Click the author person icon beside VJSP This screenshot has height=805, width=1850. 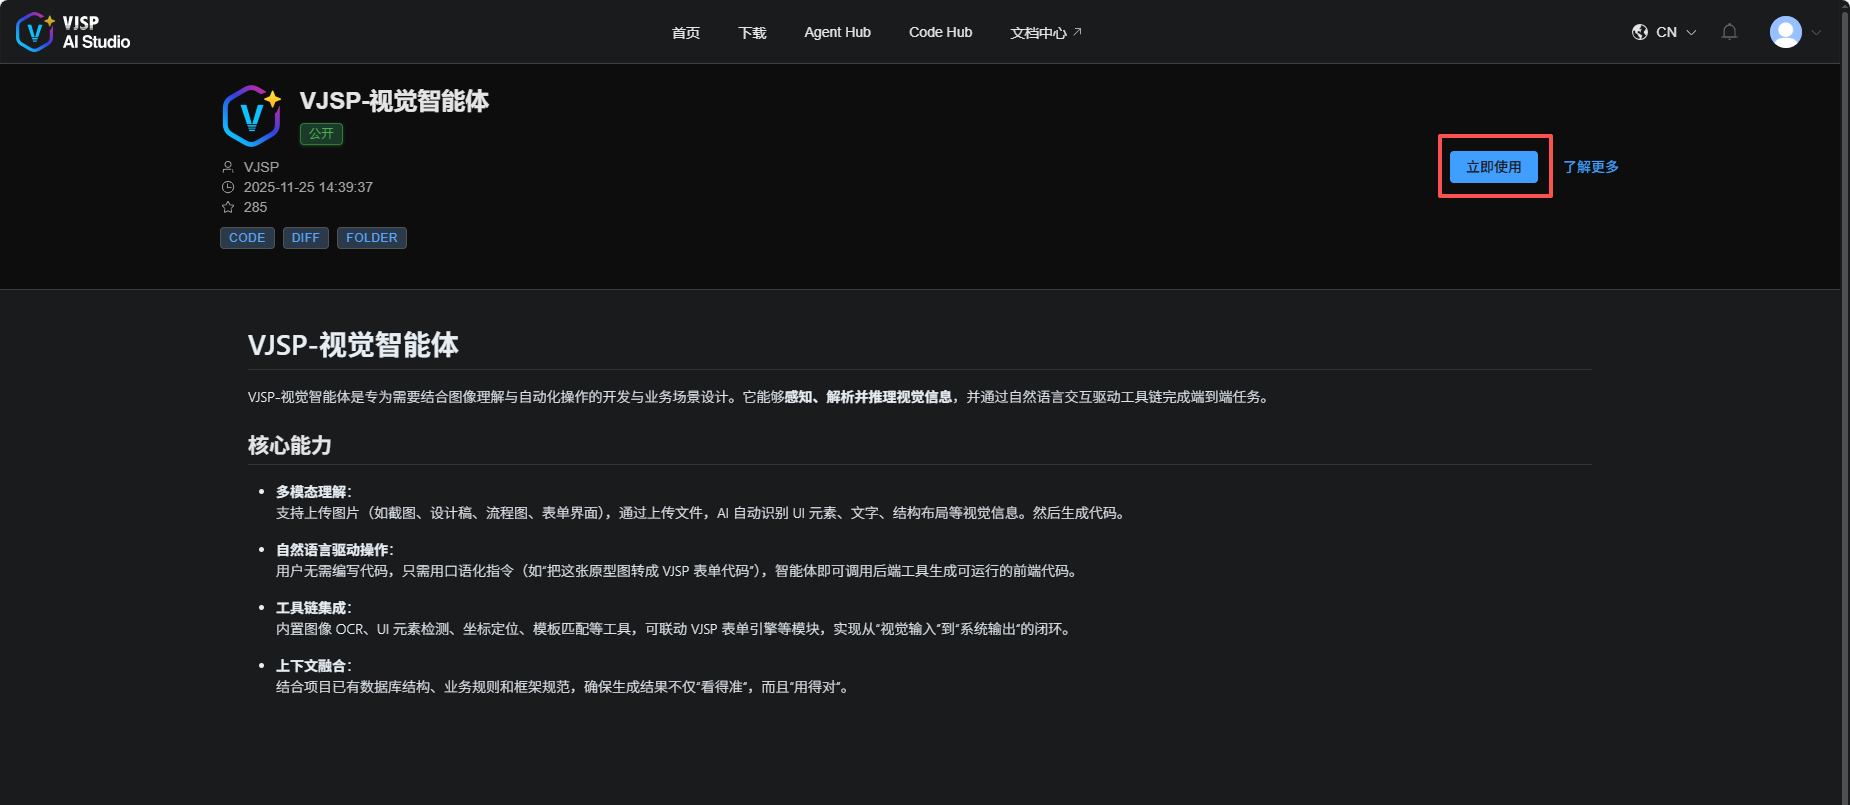pyautogui.click(x=228, y=167)
